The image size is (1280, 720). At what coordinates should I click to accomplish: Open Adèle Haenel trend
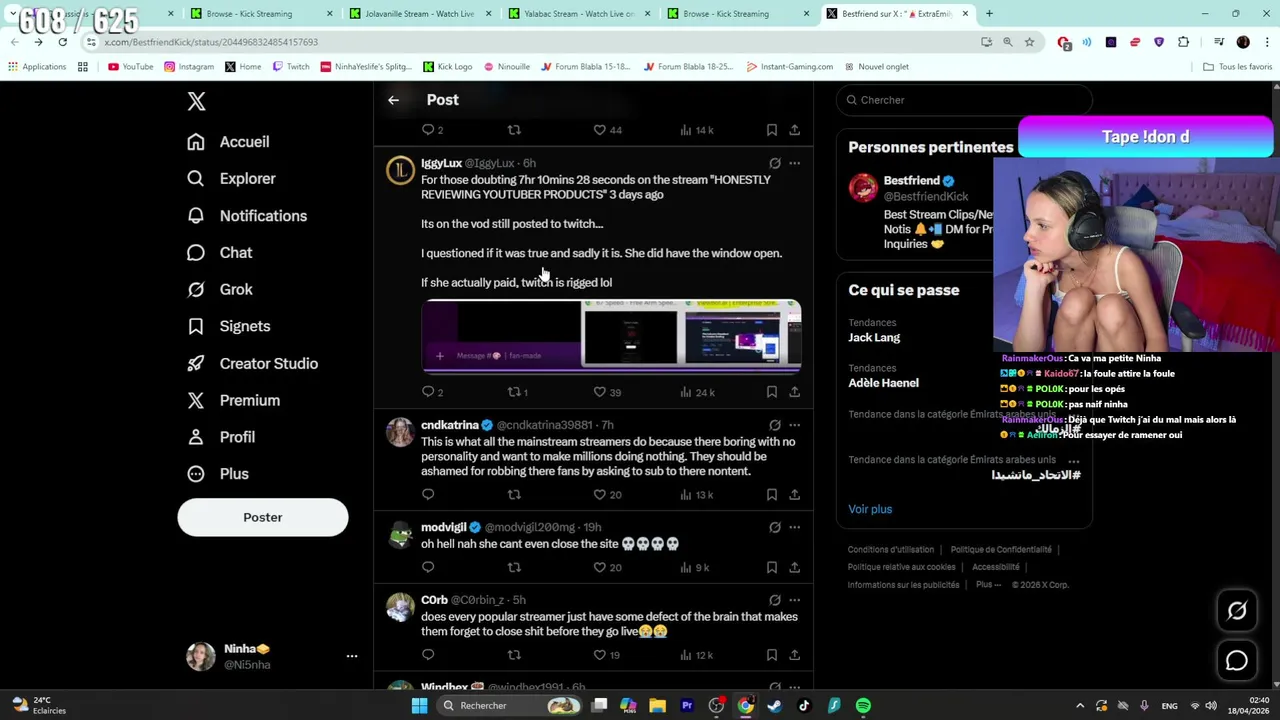click(883, 383)
